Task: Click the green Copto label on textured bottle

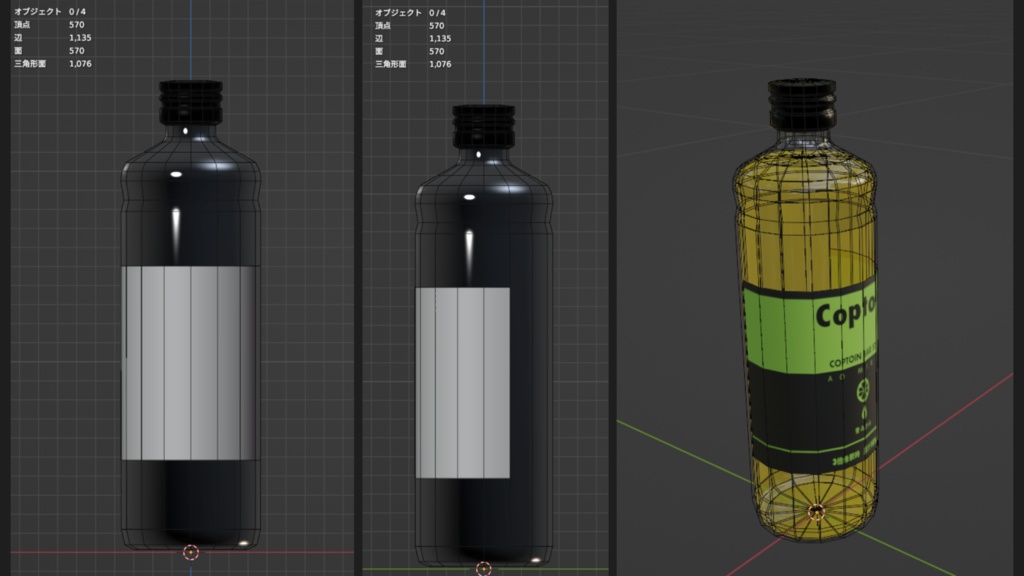Action: (811, 327)
